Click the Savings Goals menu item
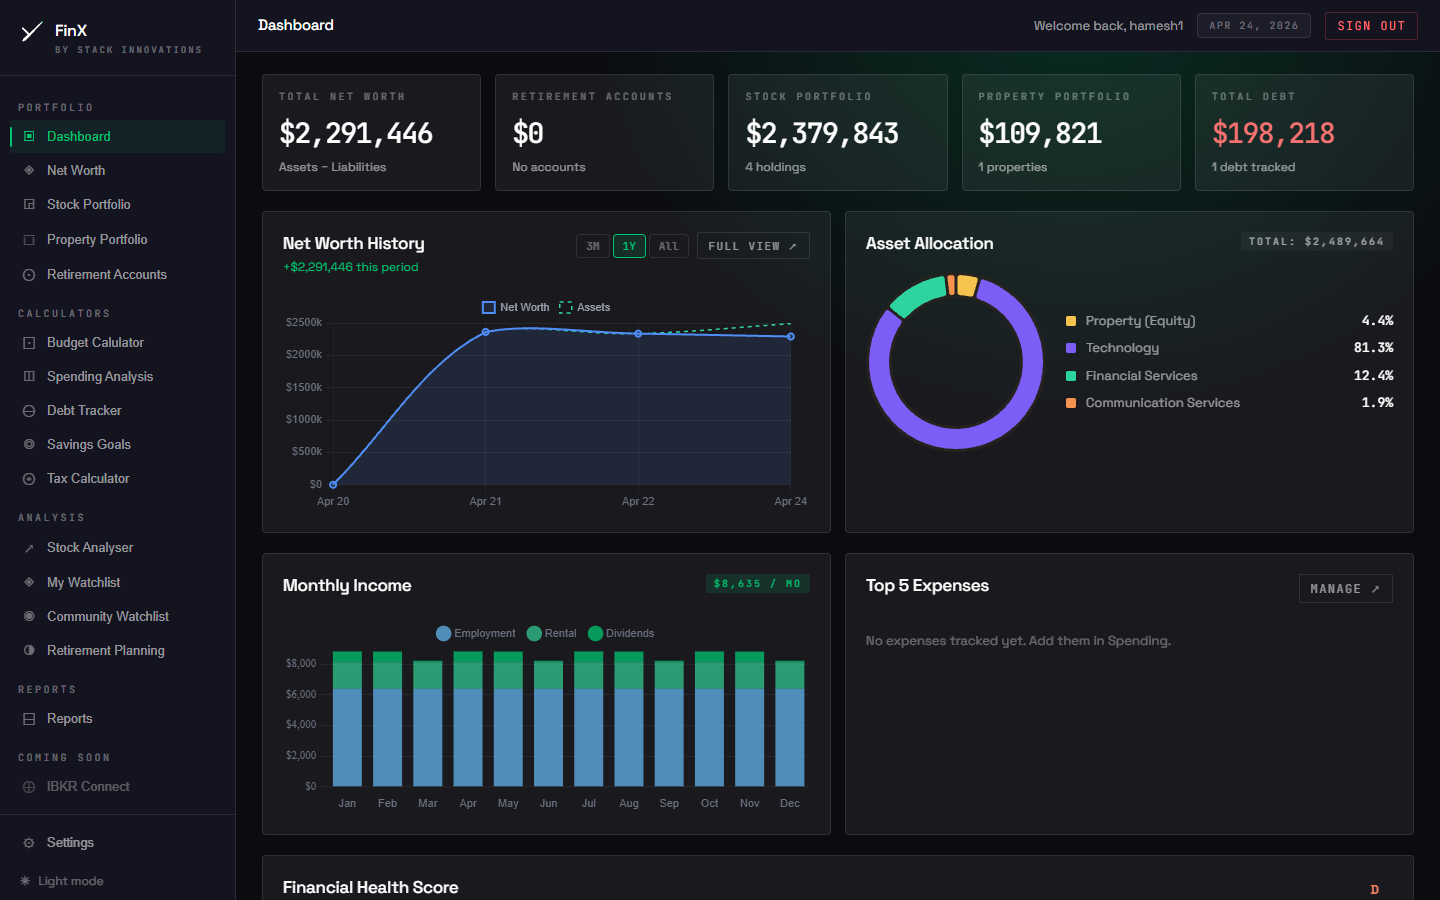1440x900 pixels. tap(117, 444)
